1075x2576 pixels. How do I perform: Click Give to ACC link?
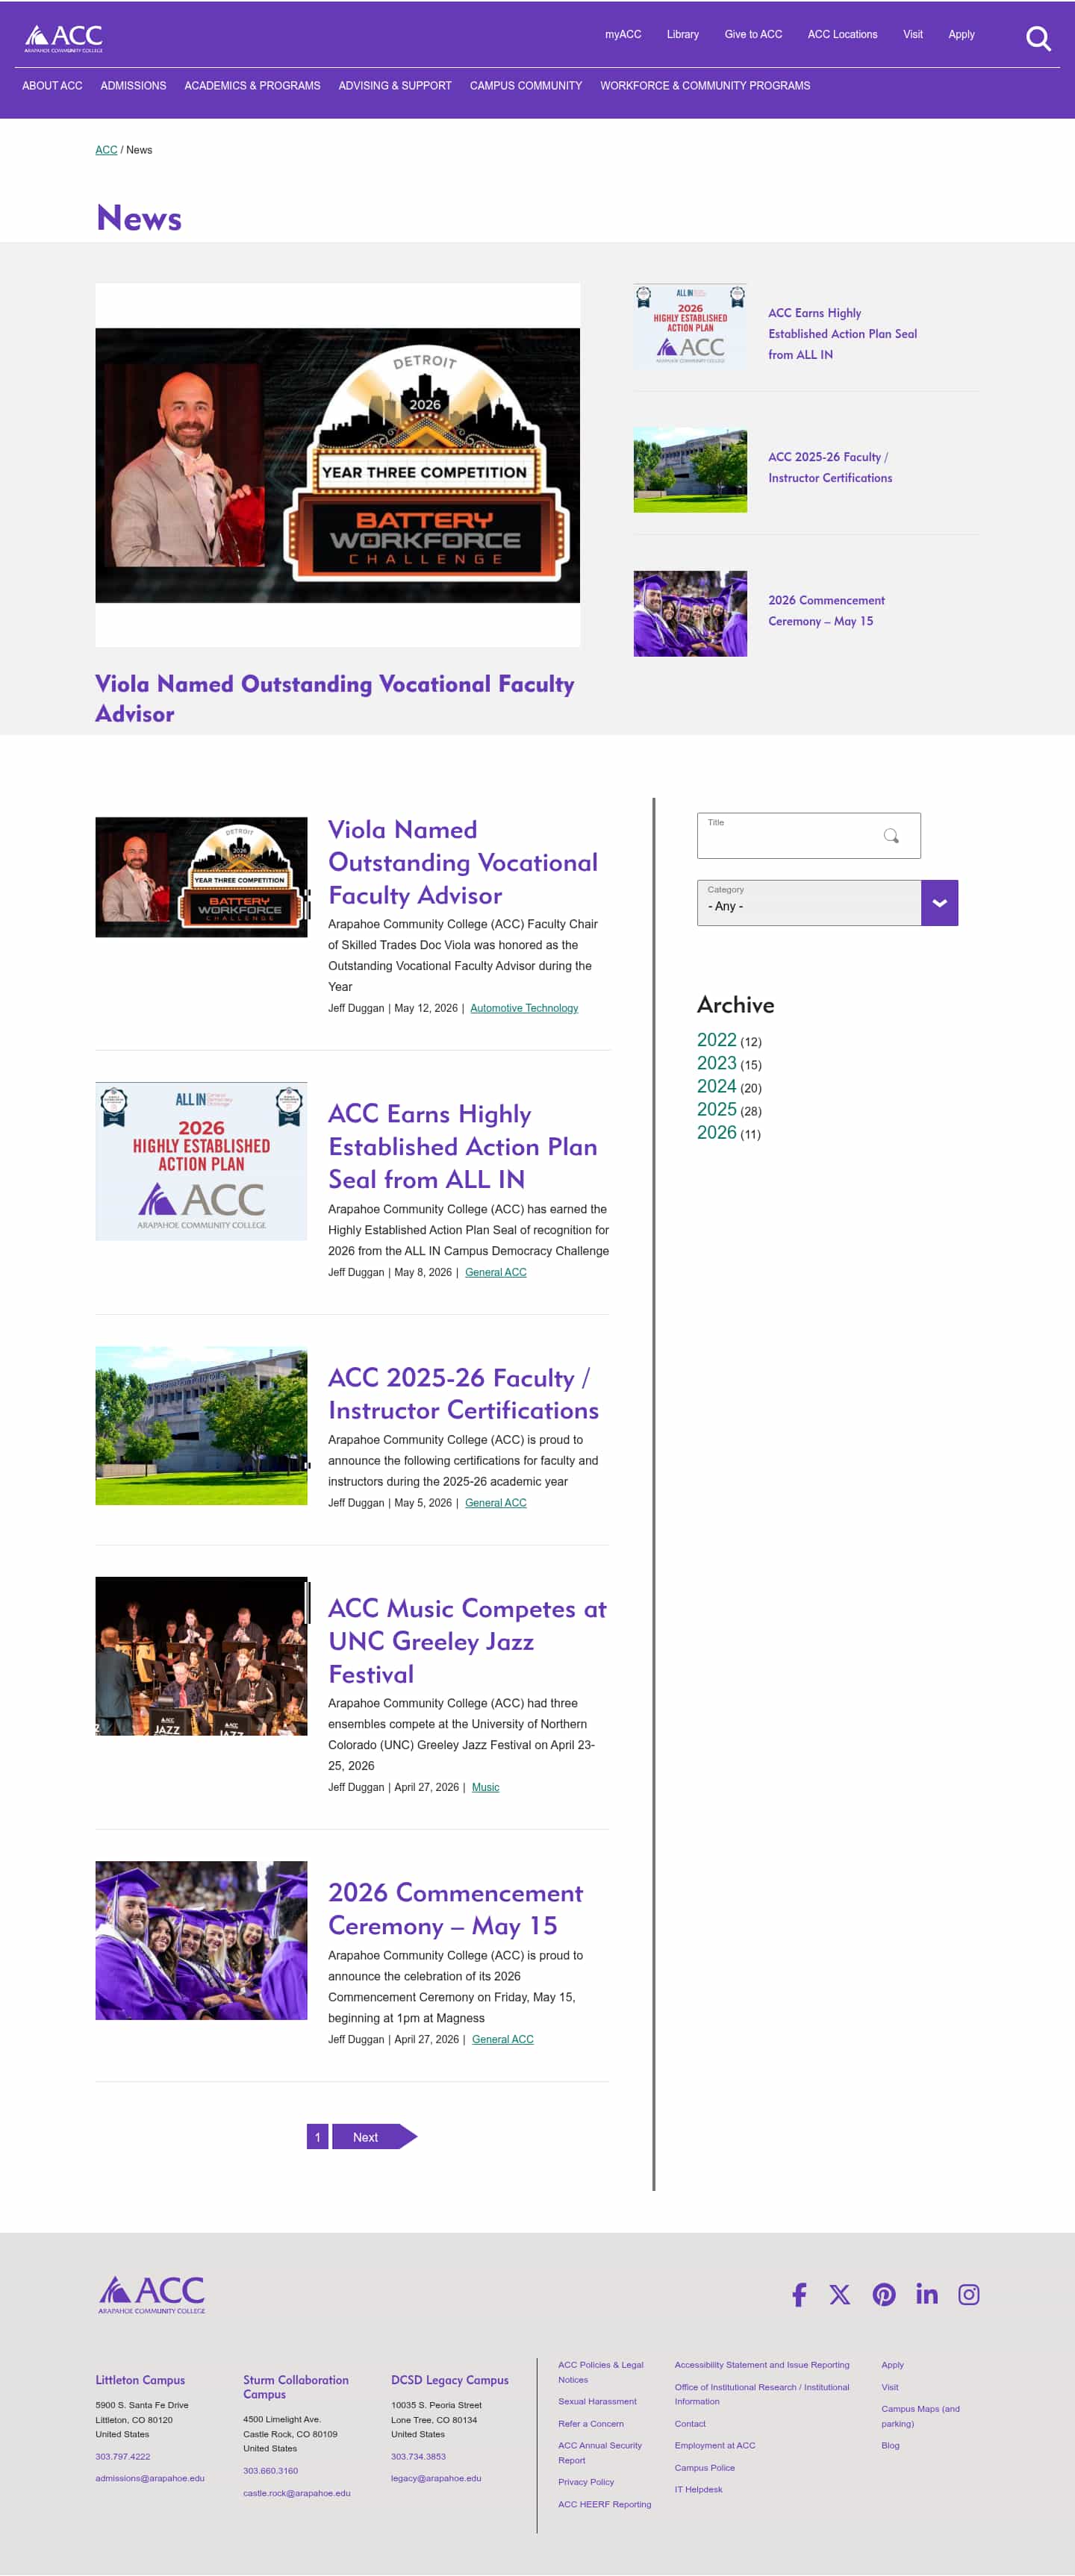click(x=753, y=34)
